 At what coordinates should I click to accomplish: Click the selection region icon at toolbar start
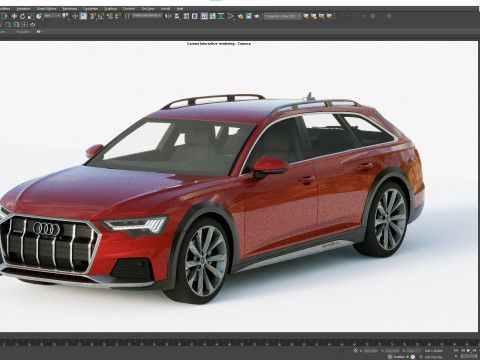[5, 16]
